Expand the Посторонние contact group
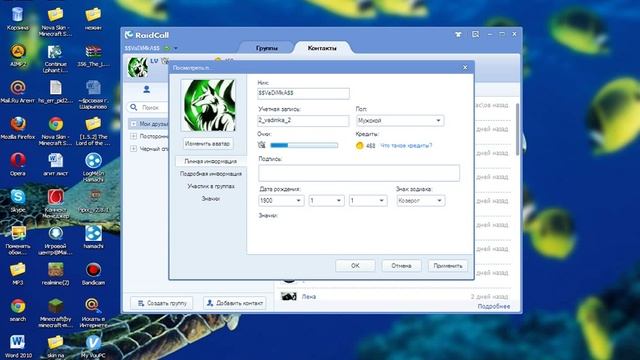 tap(133, 136)
